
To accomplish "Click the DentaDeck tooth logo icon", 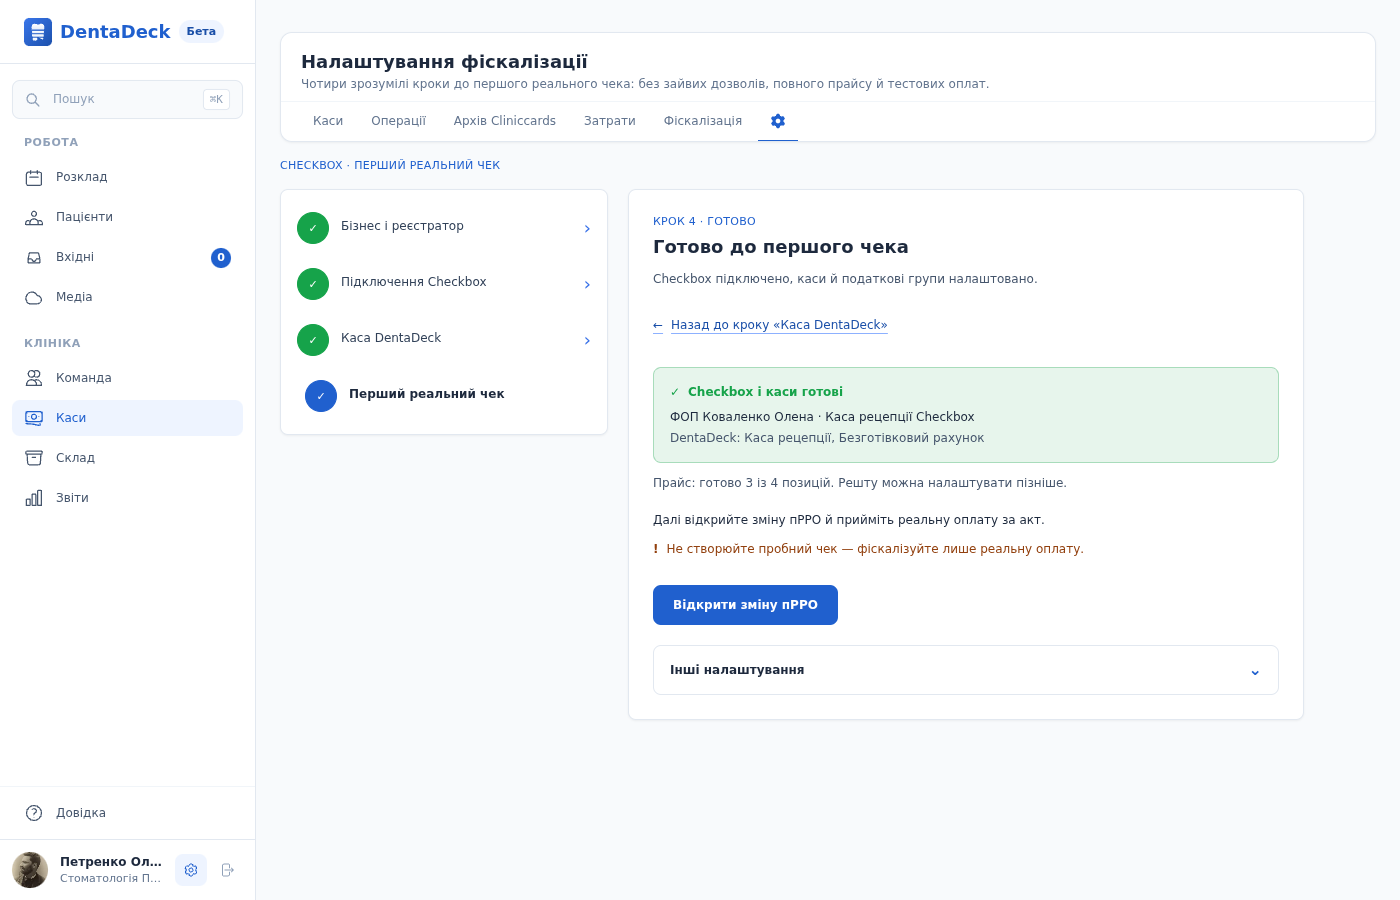I will pos(38,32).
